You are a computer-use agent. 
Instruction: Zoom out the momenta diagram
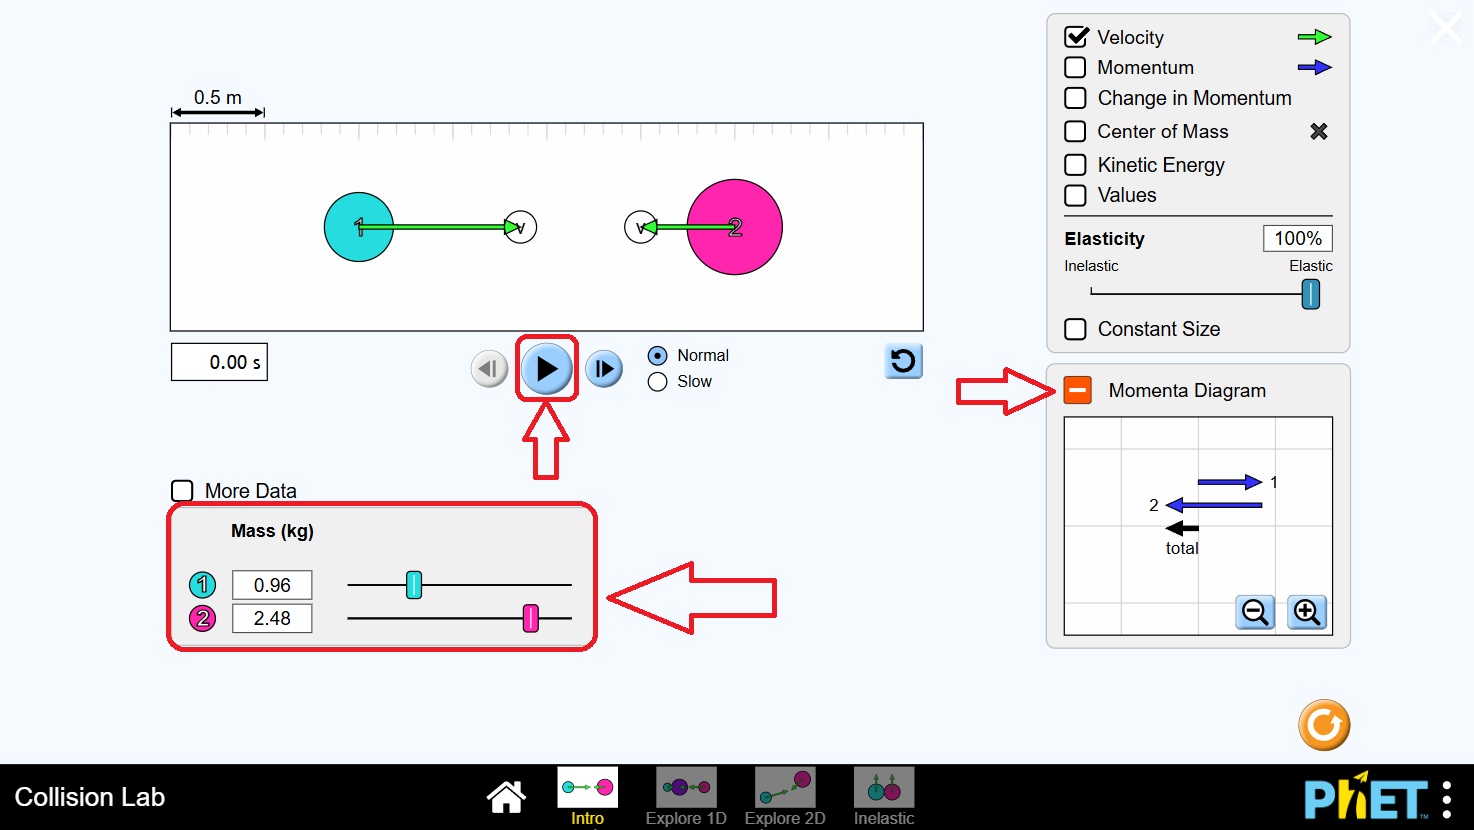tap(1255, 611)
